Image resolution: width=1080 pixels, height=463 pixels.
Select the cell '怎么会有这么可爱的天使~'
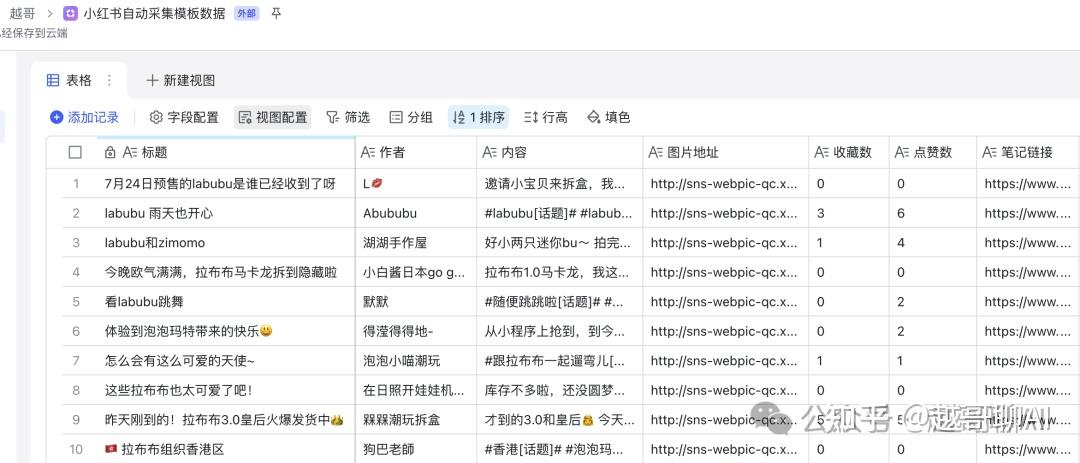(226, 361)
